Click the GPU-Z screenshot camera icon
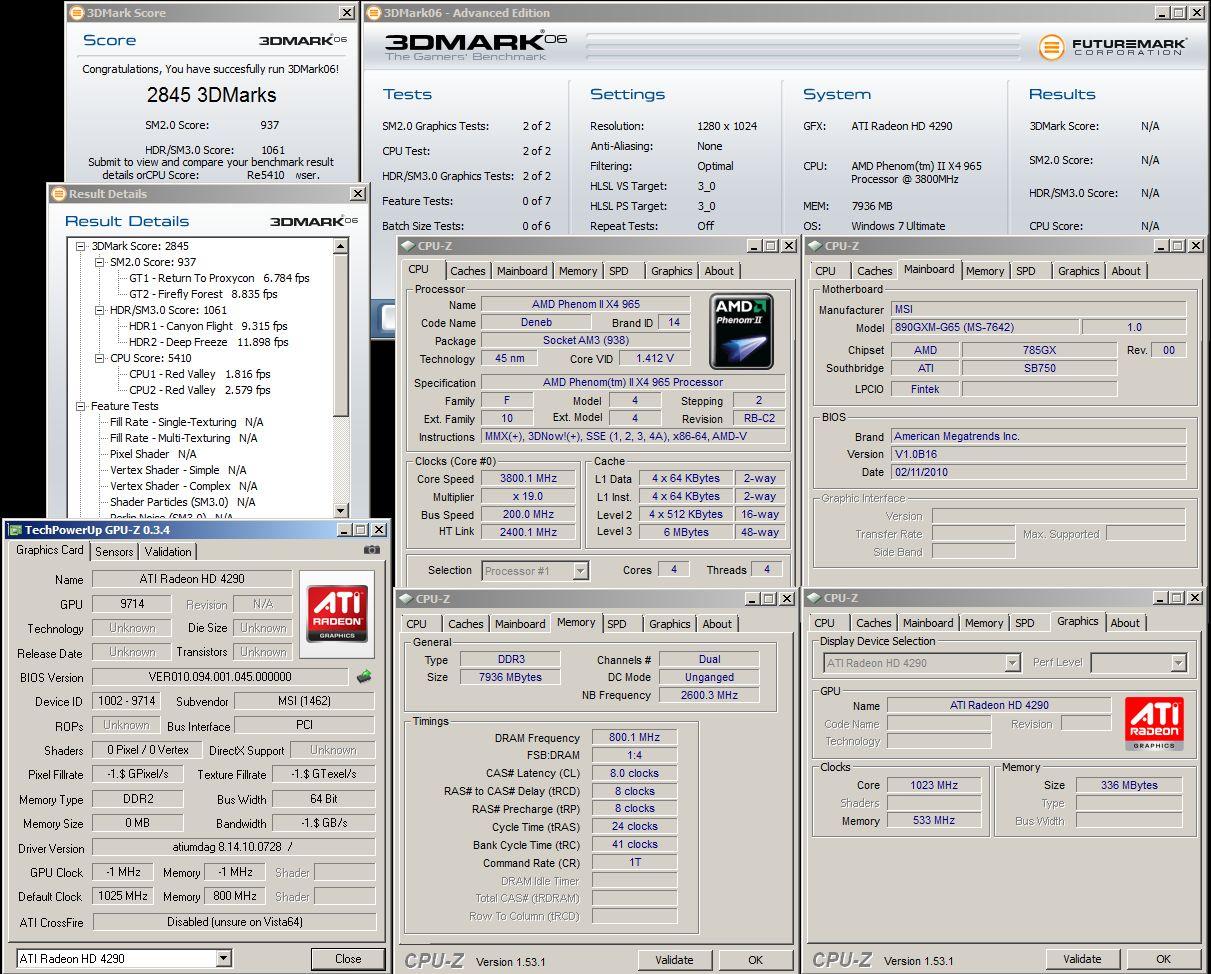Image resolution: width=1211 pixels, height=974 pixels. click(372, 550)
